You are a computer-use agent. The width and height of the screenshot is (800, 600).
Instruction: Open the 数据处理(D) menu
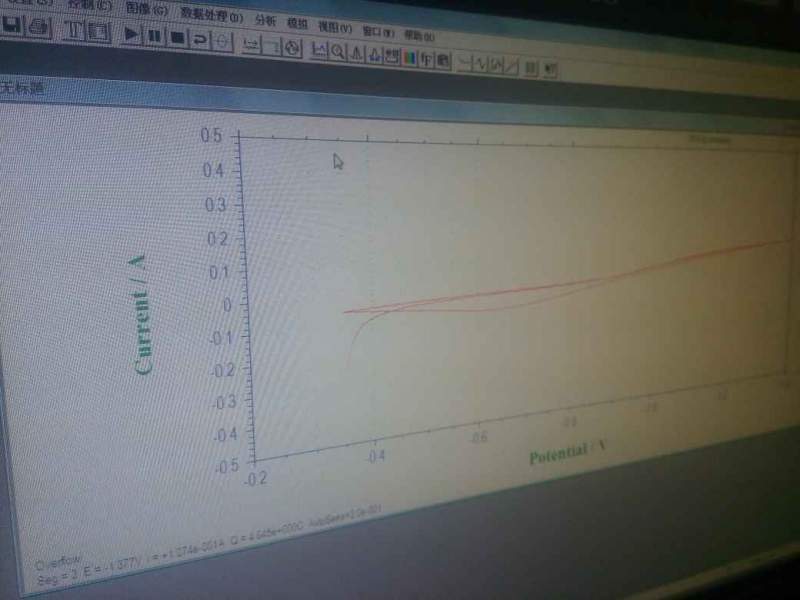click(x=212, y=15)
